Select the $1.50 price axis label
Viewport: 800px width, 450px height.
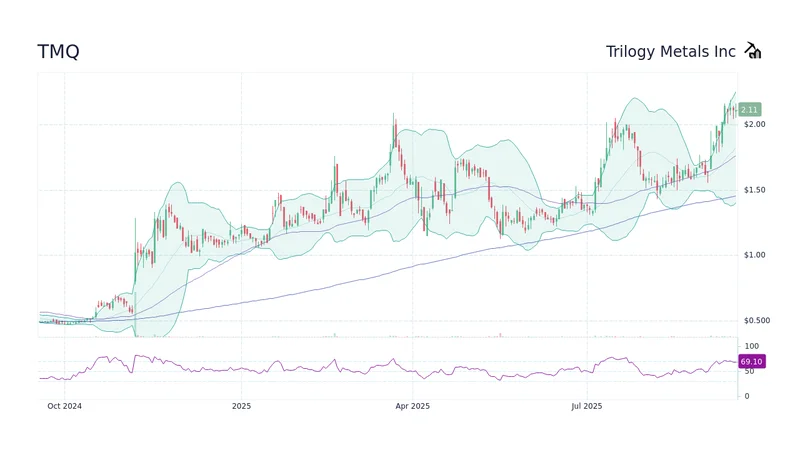click(754, 190)
